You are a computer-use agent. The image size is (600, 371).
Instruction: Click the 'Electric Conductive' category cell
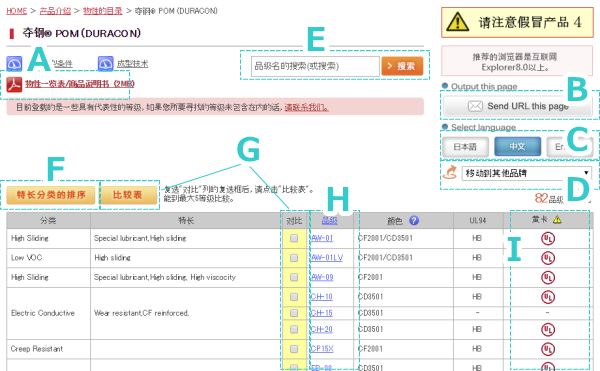click(x=49, y=313)
